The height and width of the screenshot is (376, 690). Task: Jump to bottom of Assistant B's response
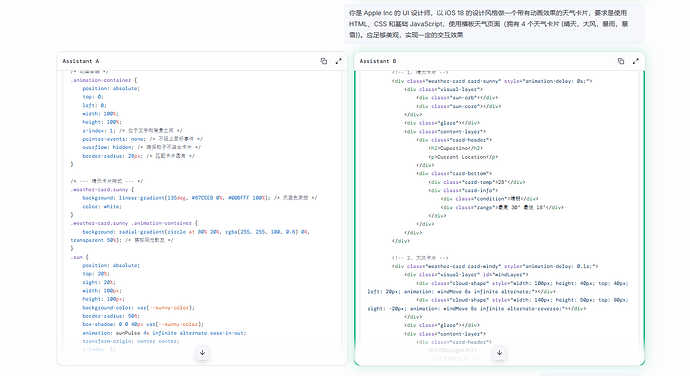(499, 352)
